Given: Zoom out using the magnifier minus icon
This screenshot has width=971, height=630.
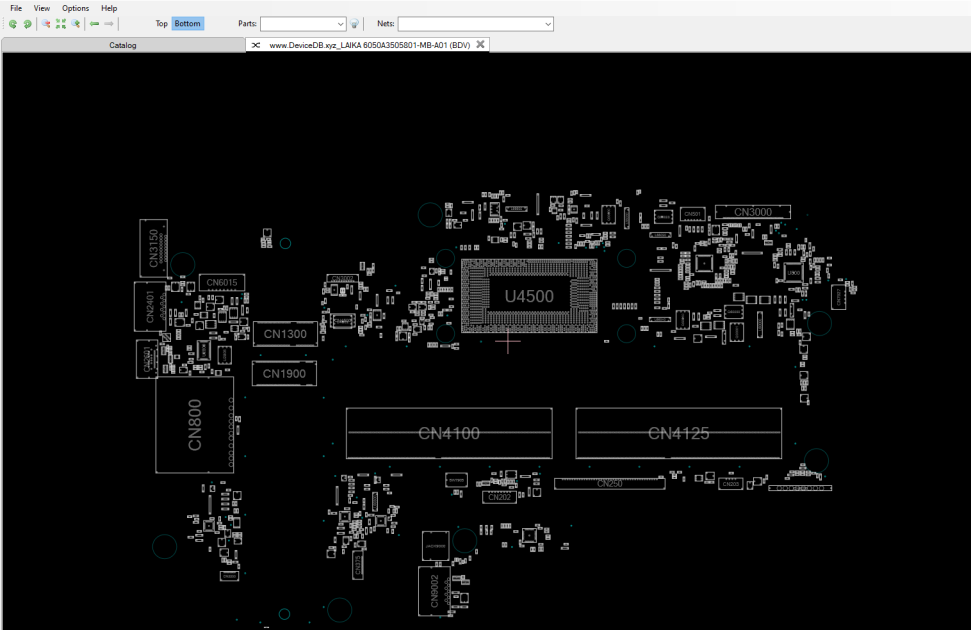Looking at the screenshot, I should click(x=46, y=24).
